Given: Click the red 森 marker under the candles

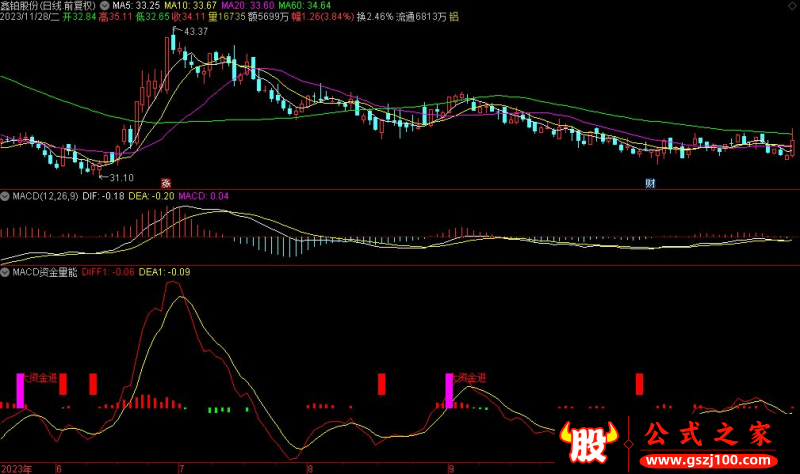Looking at the screenshot, I should [167, 183].
